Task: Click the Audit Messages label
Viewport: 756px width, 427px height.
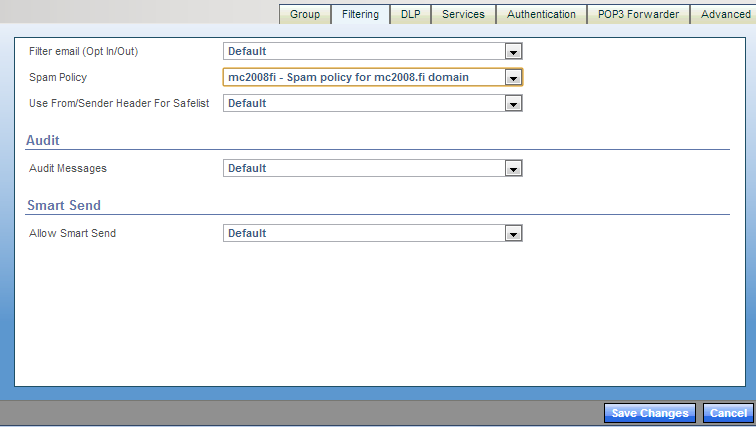Action: tap(68, 168)
